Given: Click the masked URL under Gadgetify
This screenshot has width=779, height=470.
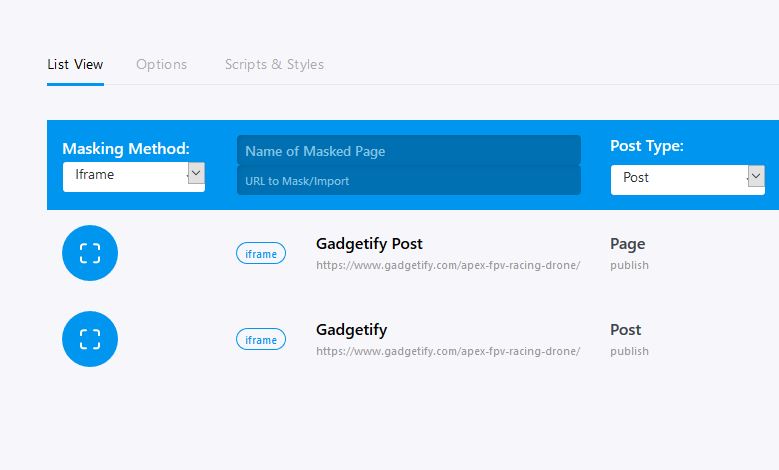Looking at the screenshot, I should (x=448, y=351).
